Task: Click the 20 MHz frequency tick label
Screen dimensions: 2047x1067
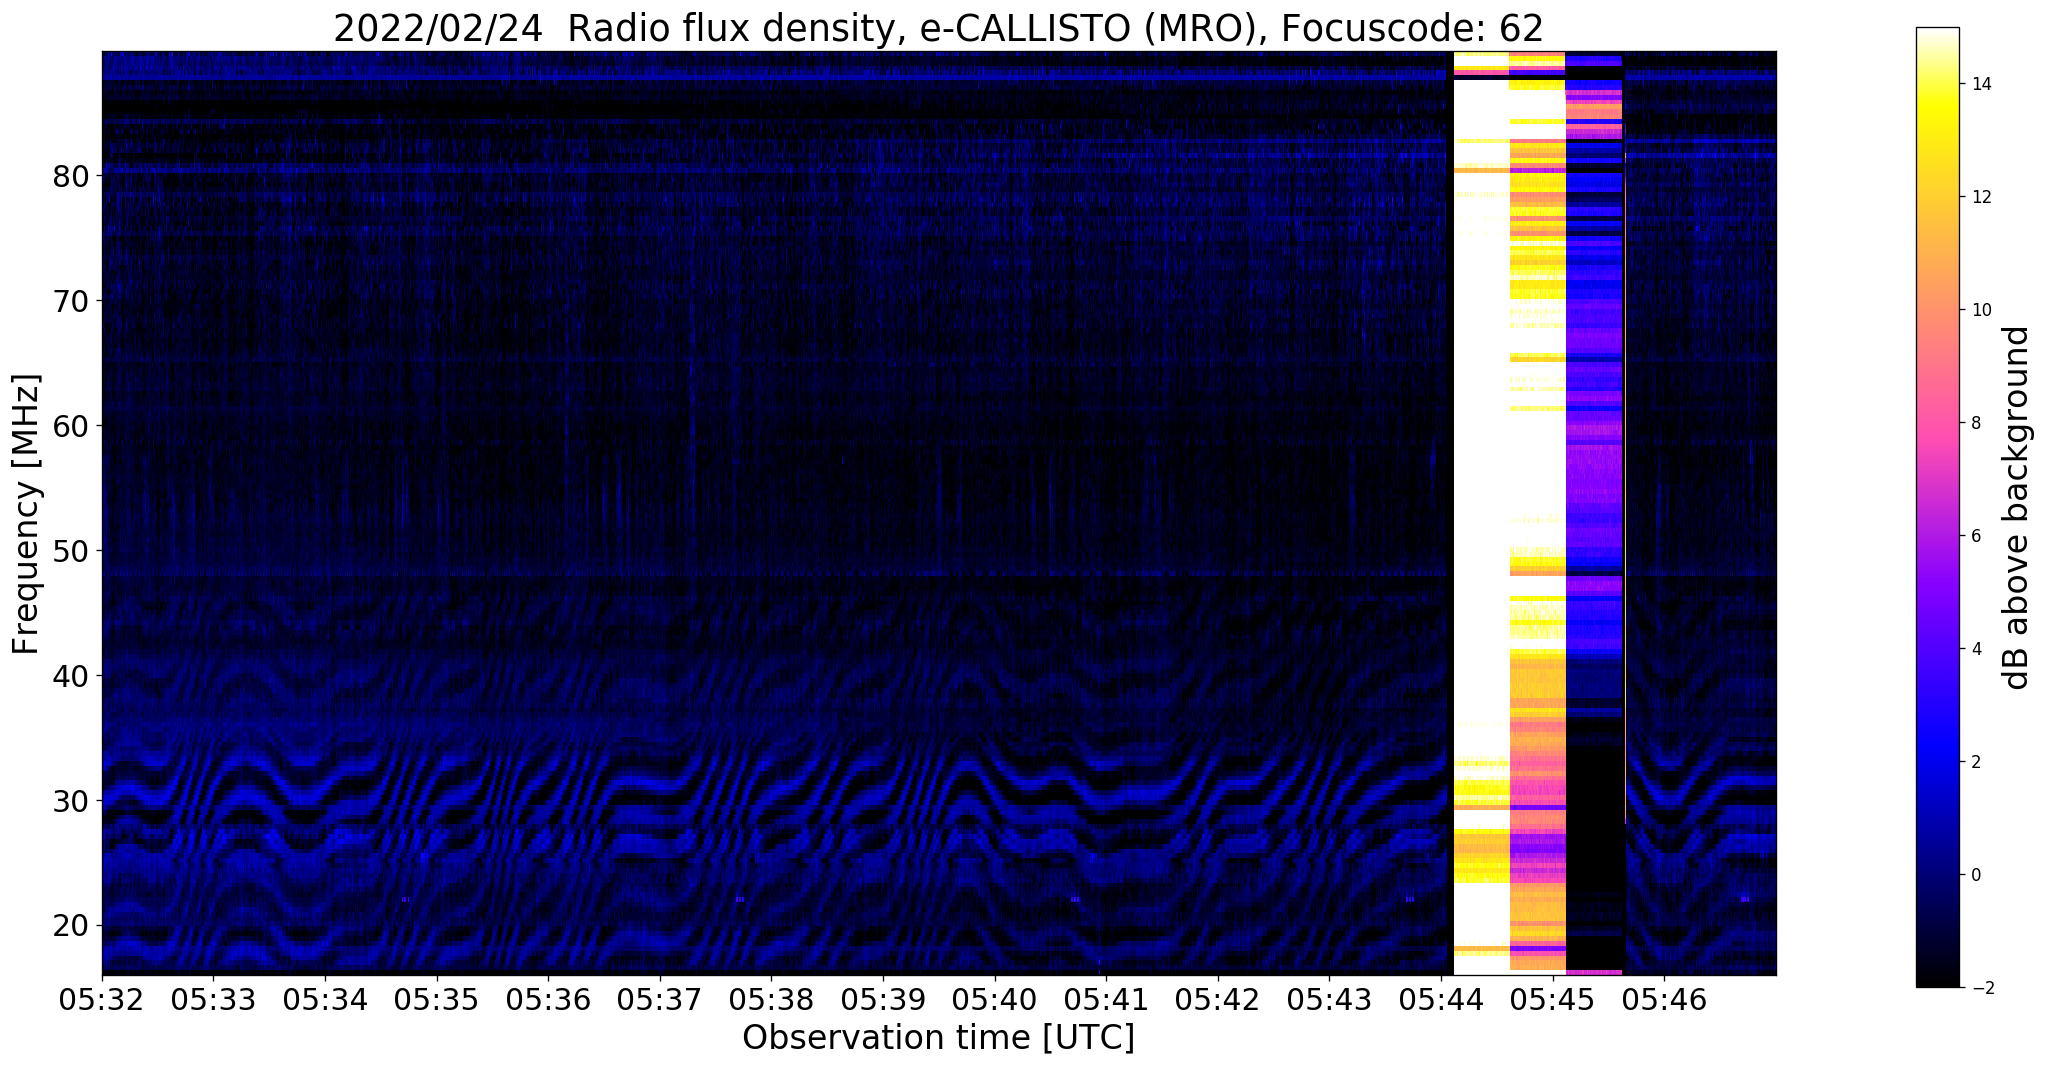Action: (x=70, y=926)
